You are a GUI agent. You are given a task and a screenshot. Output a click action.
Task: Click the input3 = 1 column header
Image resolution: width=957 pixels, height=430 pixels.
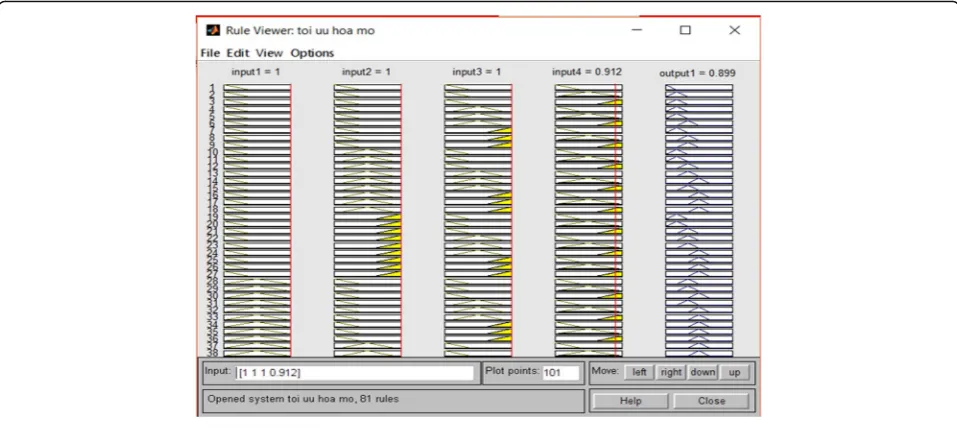[x=477, y=72]
